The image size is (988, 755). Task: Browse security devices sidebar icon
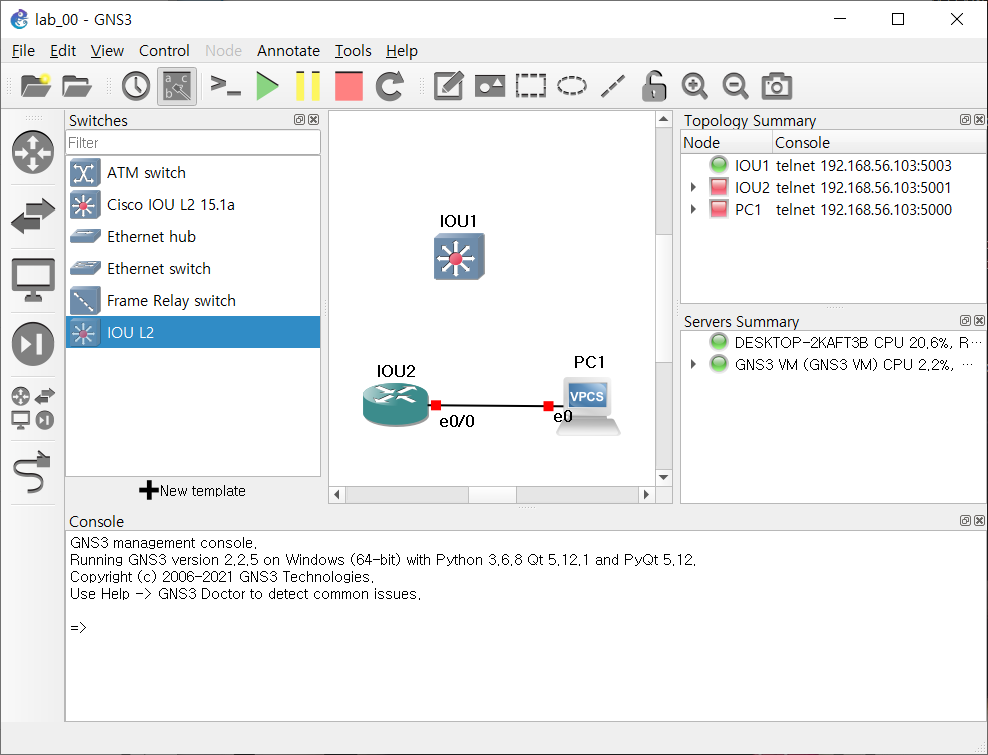[33, 344]
